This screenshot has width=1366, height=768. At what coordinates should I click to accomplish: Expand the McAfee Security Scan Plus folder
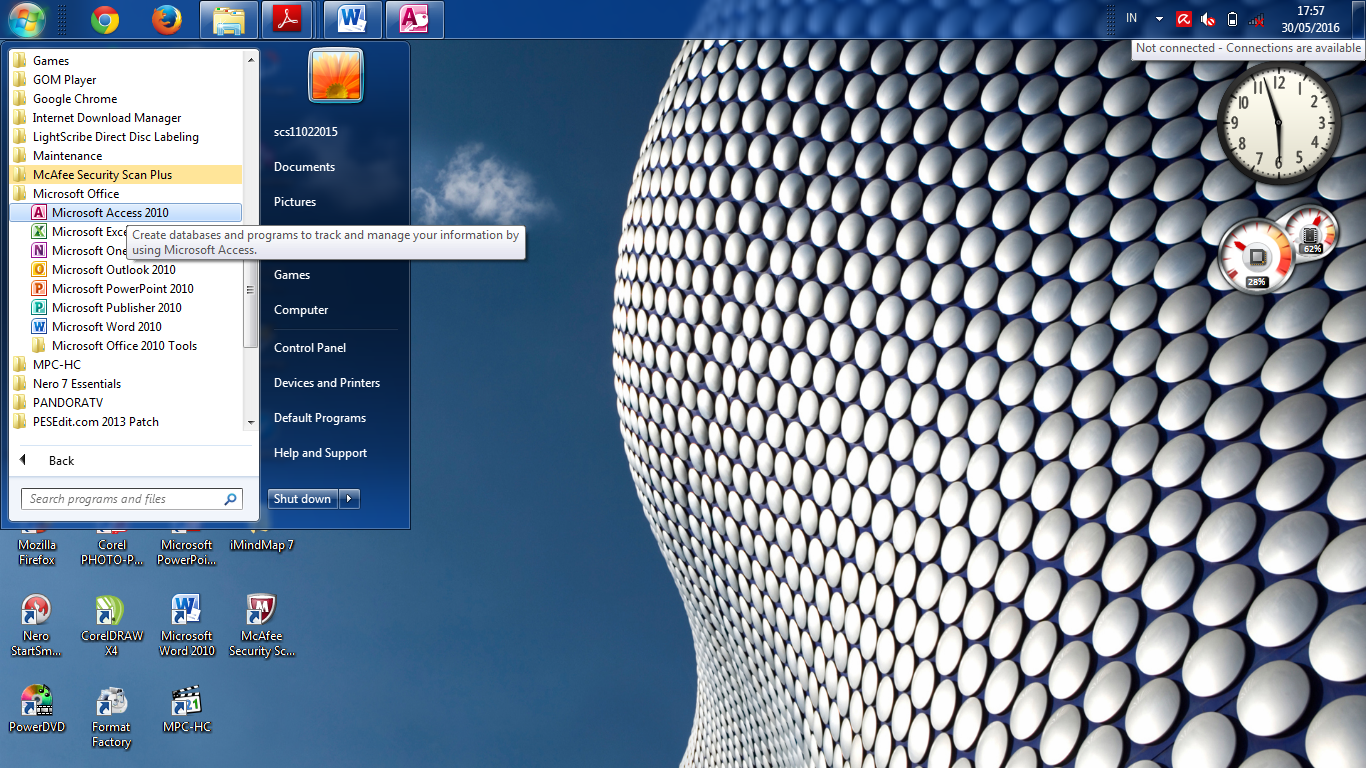(126, 174)
